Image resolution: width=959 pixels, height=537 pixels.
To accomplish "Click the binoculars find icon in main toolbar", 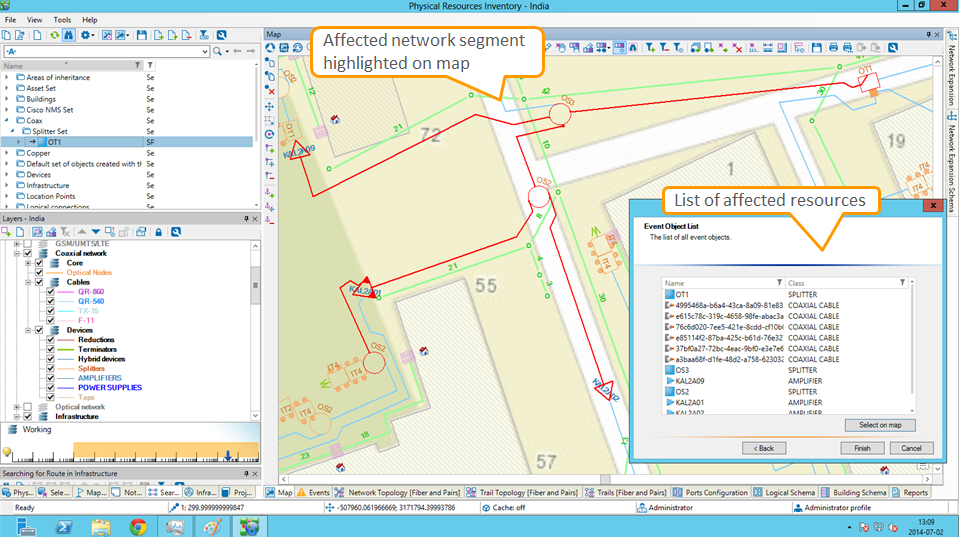I will [x=69, y=35].
